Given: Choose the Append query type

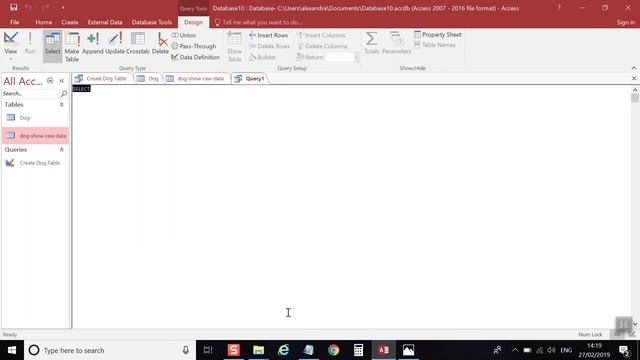Looking at the screenshot, I should 93,43.
